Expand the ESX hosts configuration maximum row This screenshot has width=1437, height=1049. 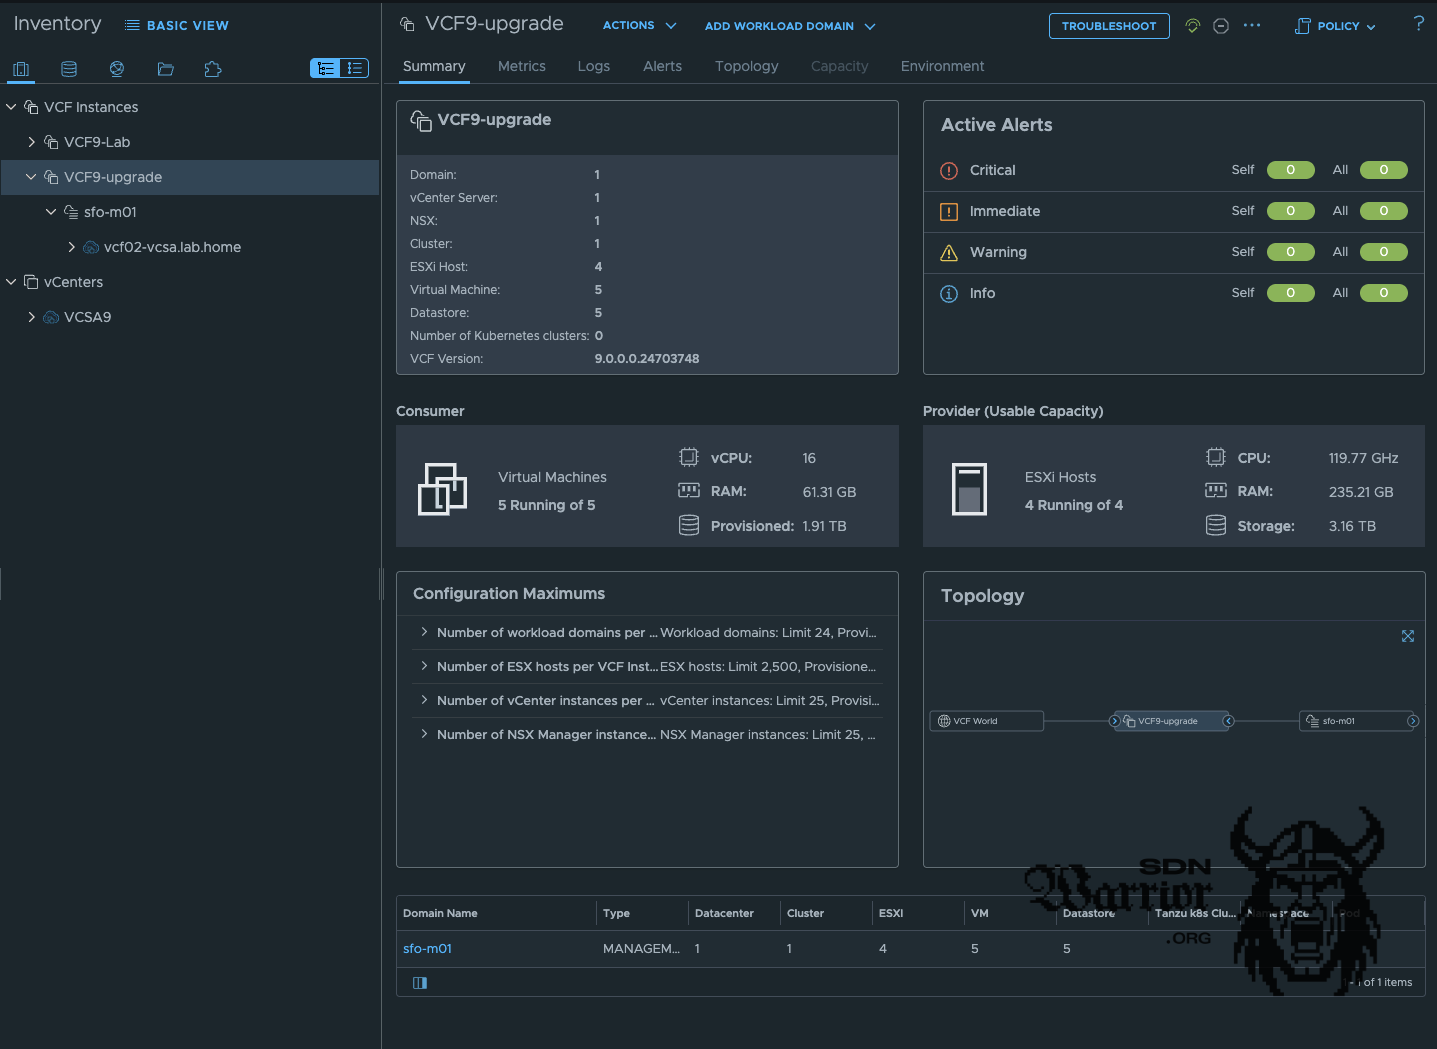[424, 666]
